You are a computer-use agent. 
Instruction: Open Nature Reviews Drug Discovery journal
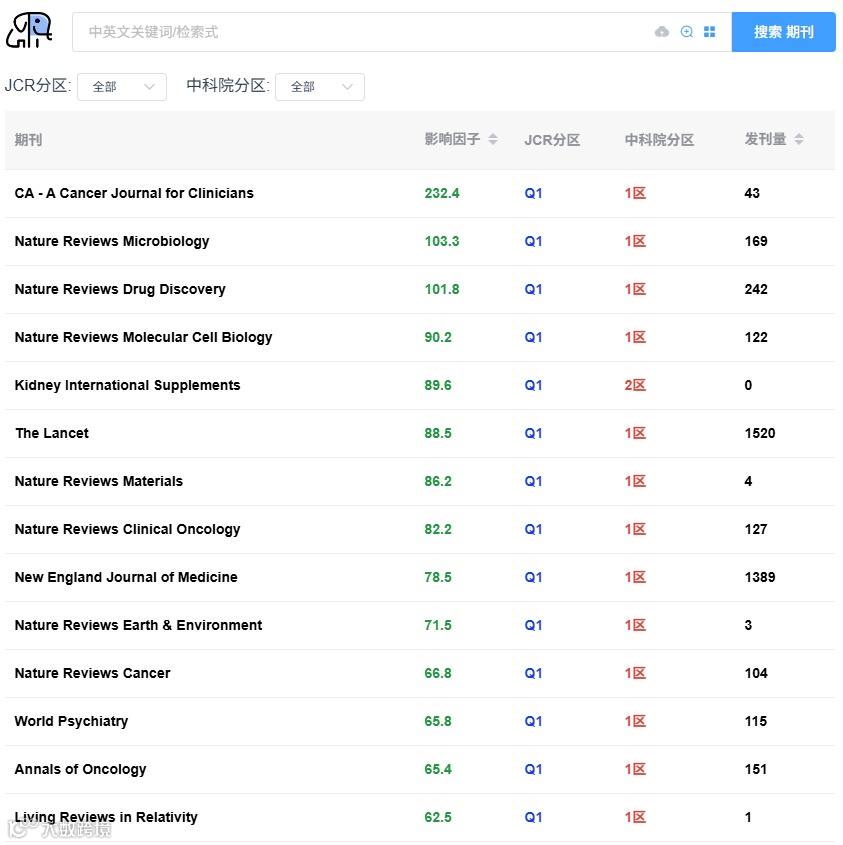120,289
